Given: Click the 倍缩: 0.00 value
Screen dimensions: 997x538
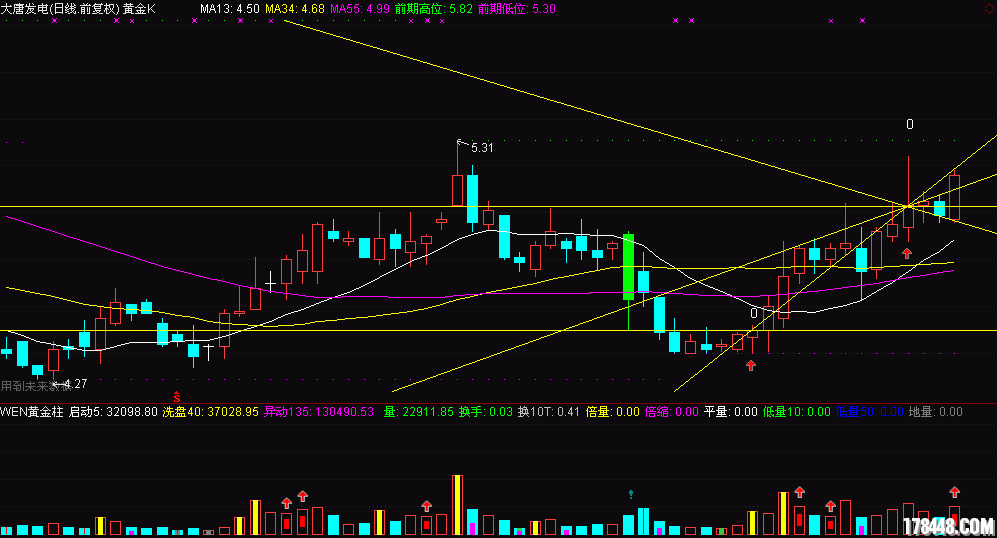Looking at the screenshot, I should pos(671,411).
